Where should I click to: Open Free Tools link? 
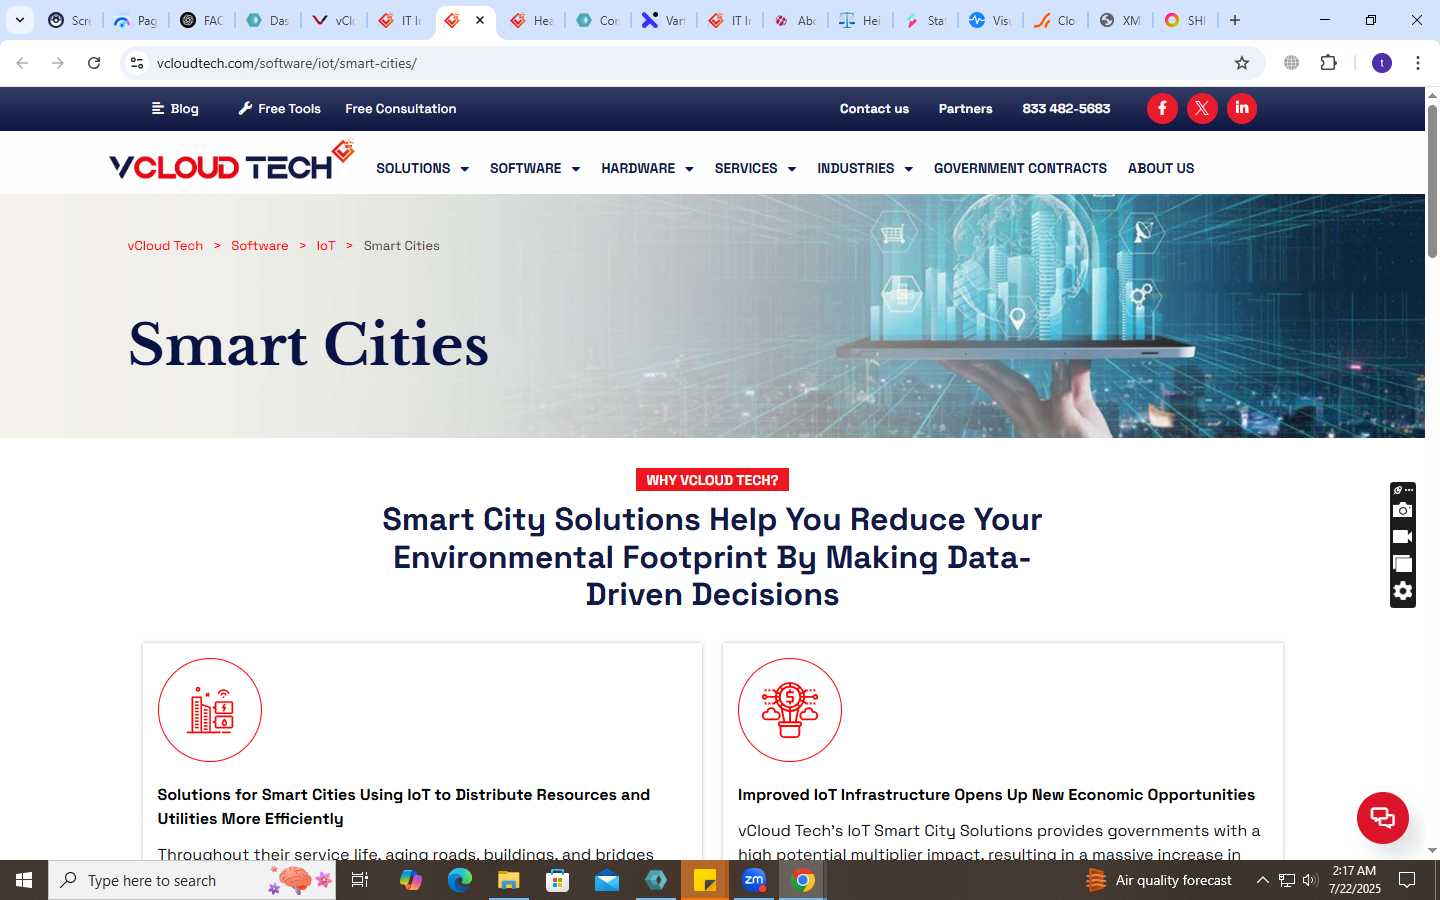click(279, 108)
